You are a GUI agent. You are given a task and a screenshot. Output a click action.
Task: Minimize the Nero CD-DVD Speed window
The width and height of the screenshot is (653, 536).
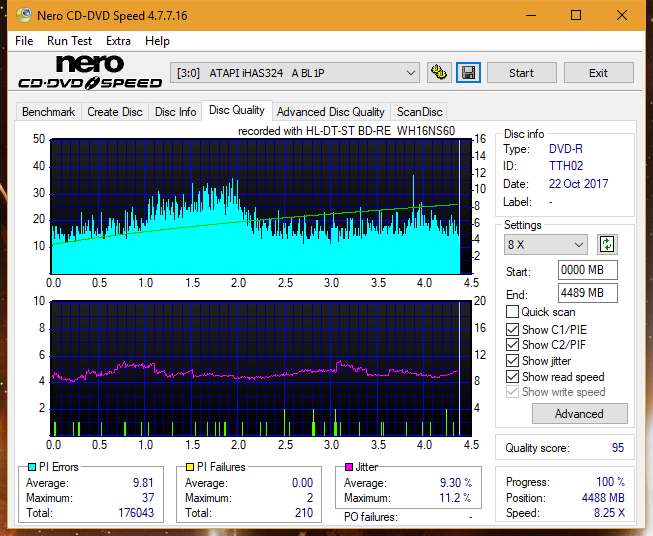[x=531, y=15]
